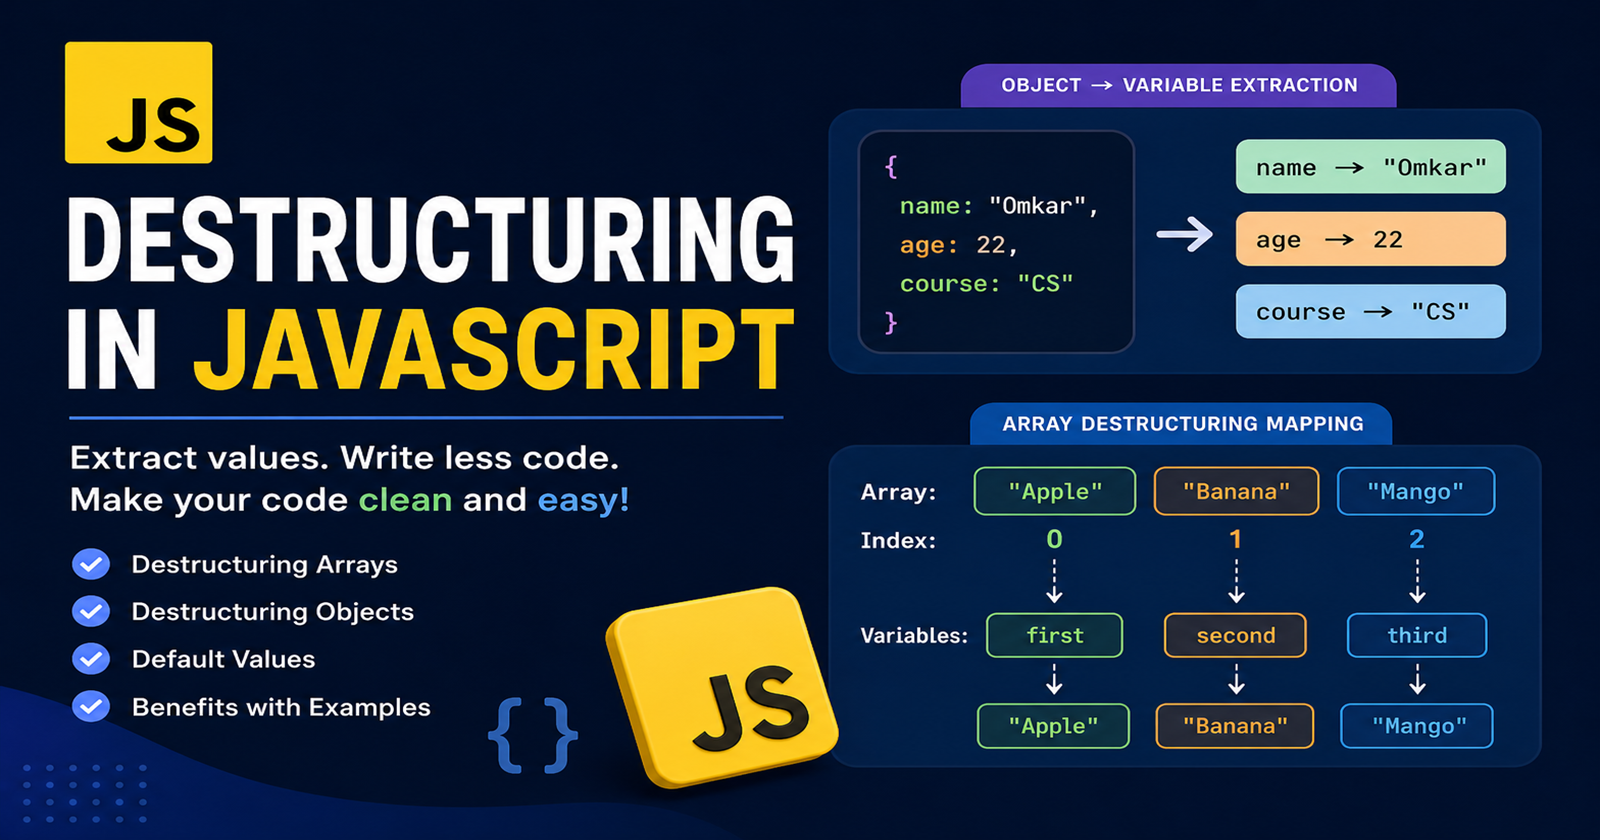Click the check icon beside Destructuring Arrays
Image resolution: width=1600 pixels, height=840 pixels.
(x=91, y=564)
